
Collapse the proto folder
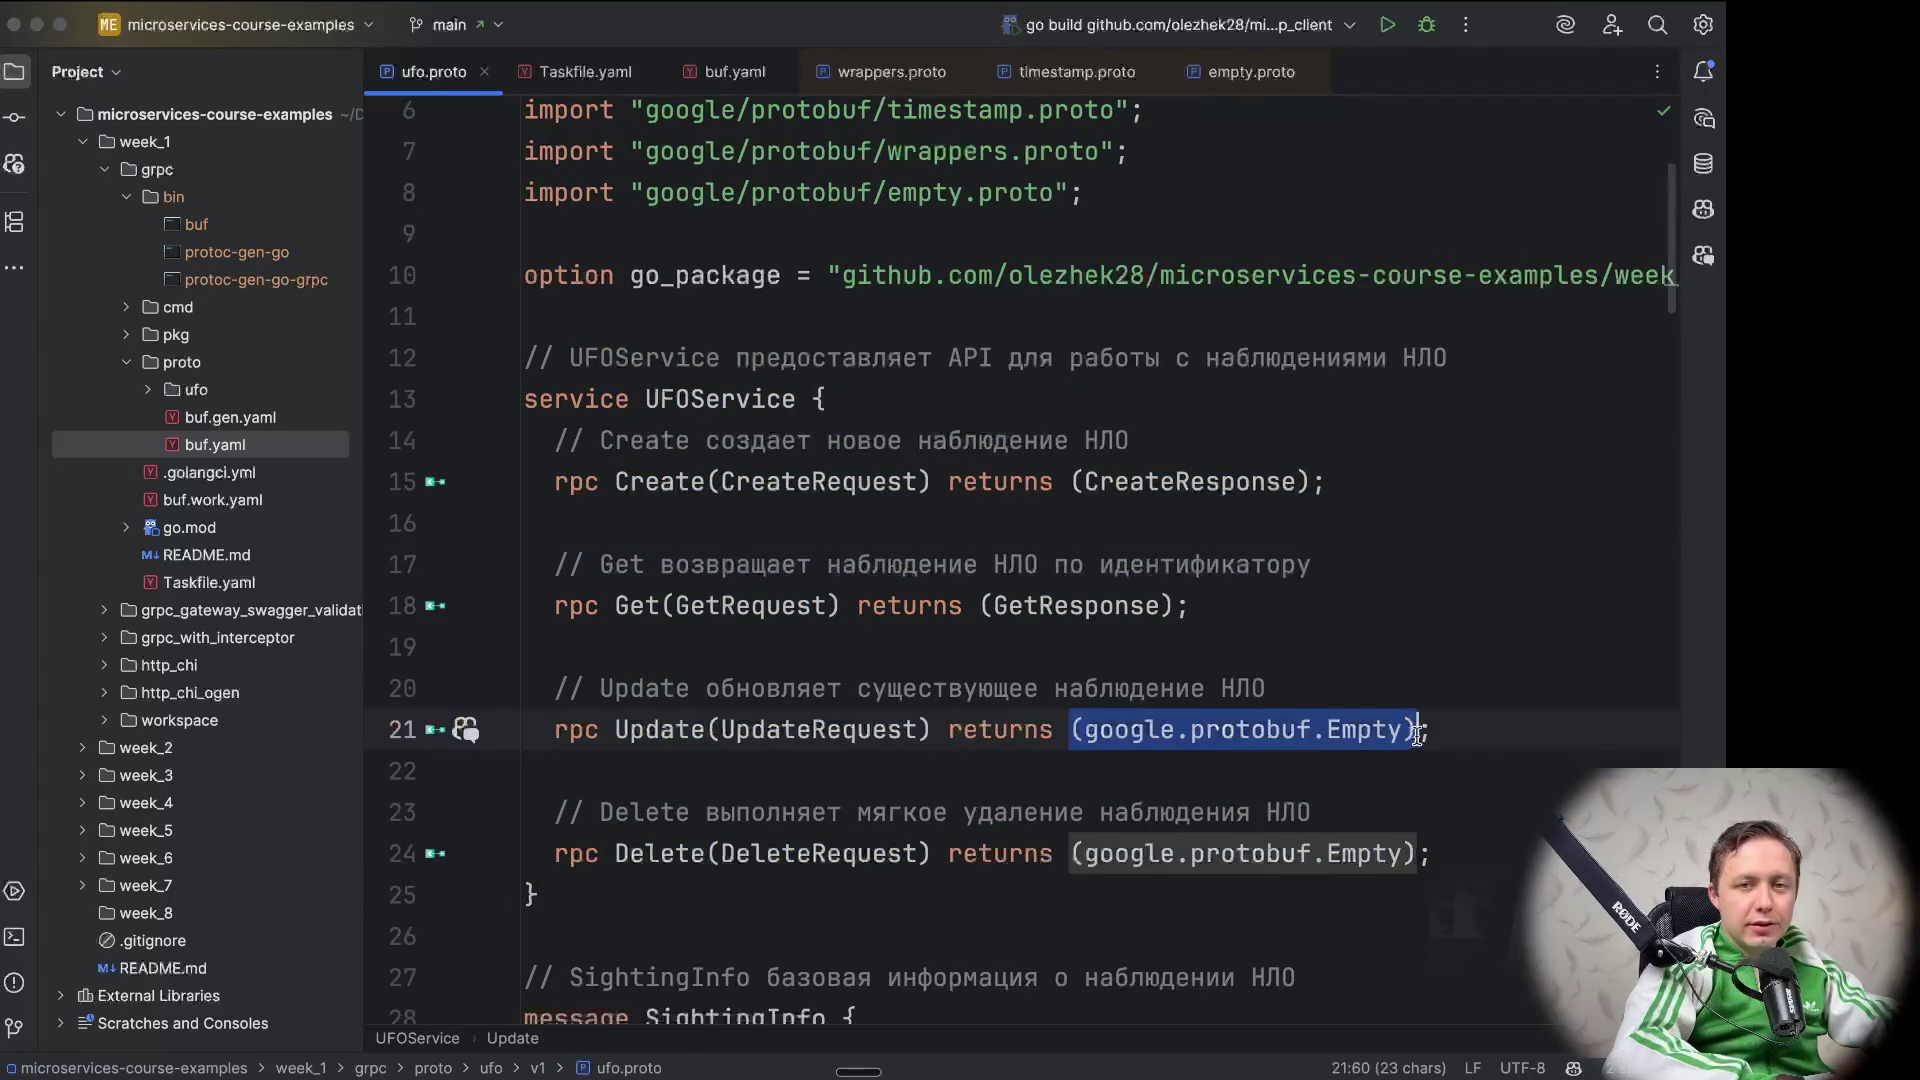(126, 362)
